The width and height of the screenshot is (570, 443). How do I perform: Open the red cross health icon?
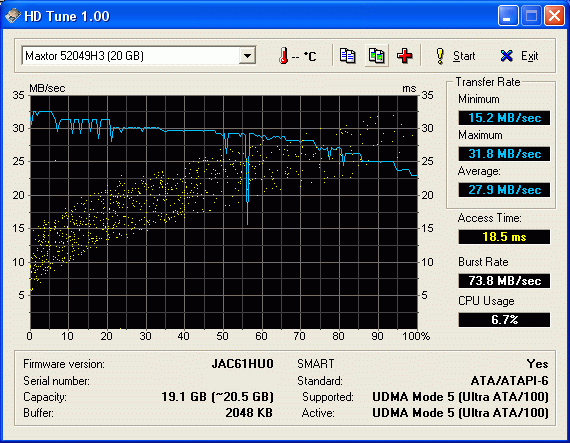pos(405,56)
